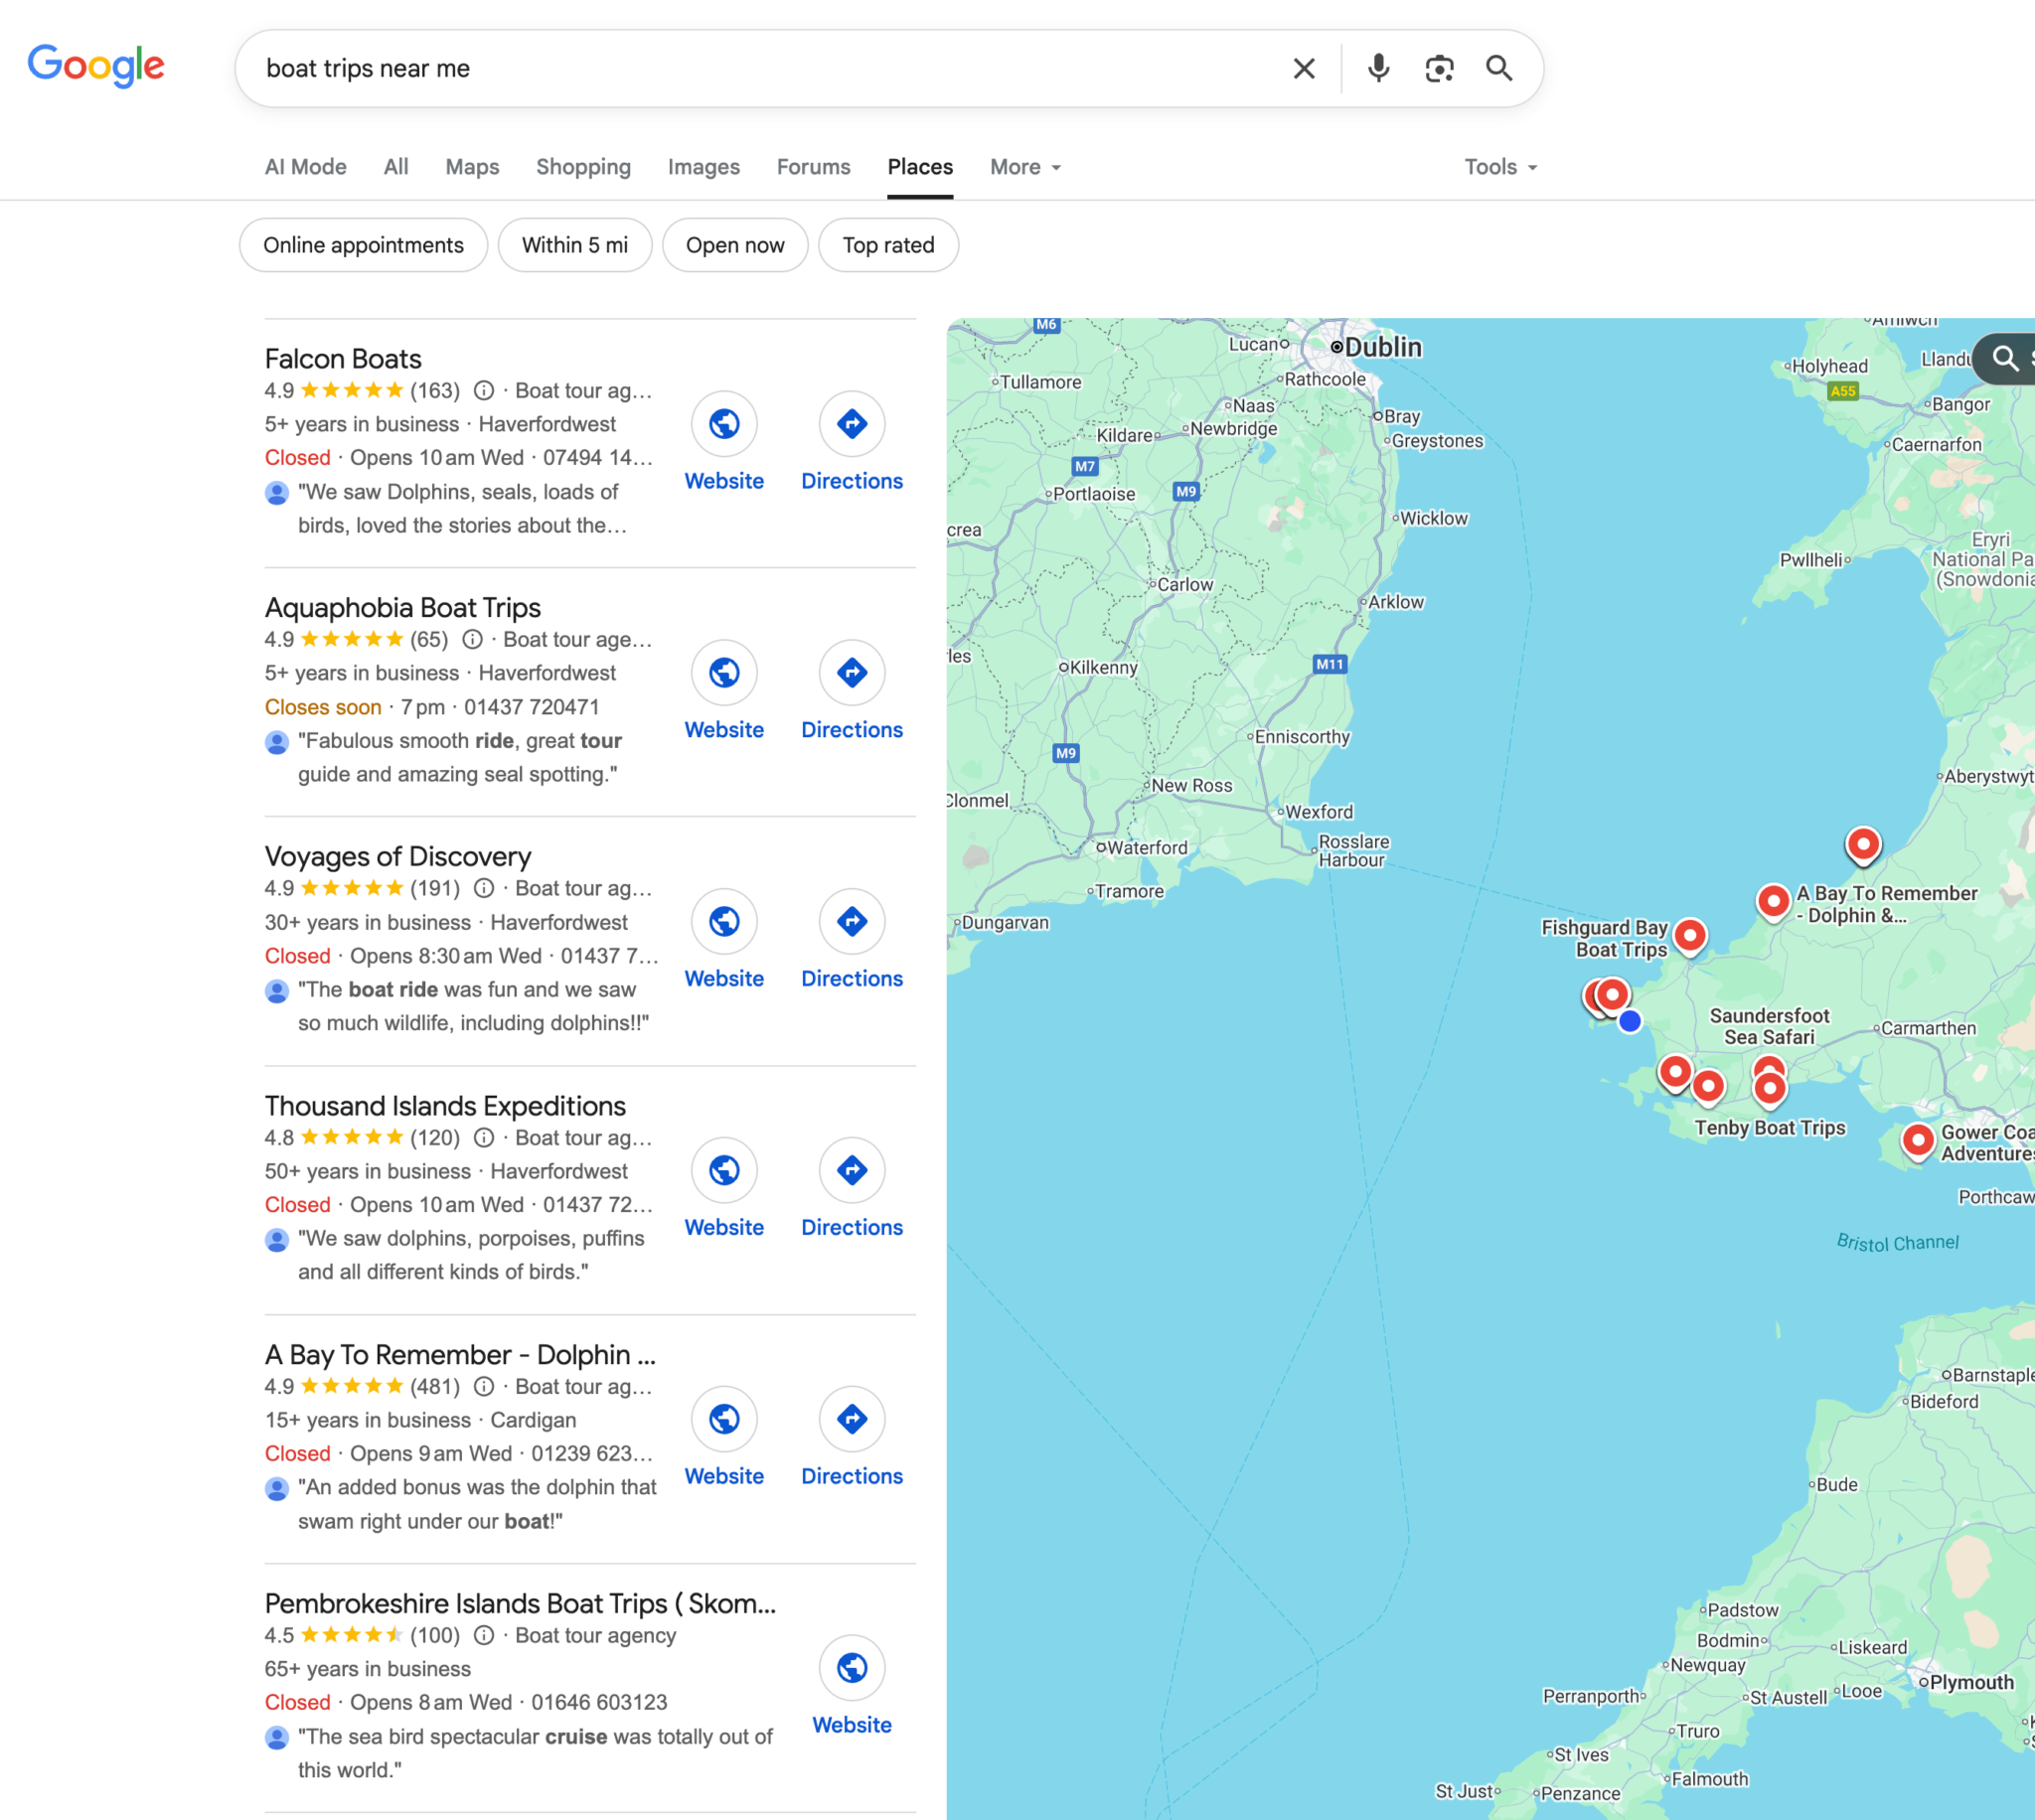Image resolution: width=2035 pixels, height=1820 pixels.
Task: Click info icon beside Falcon Boats rating
Action: click(484, 391)
